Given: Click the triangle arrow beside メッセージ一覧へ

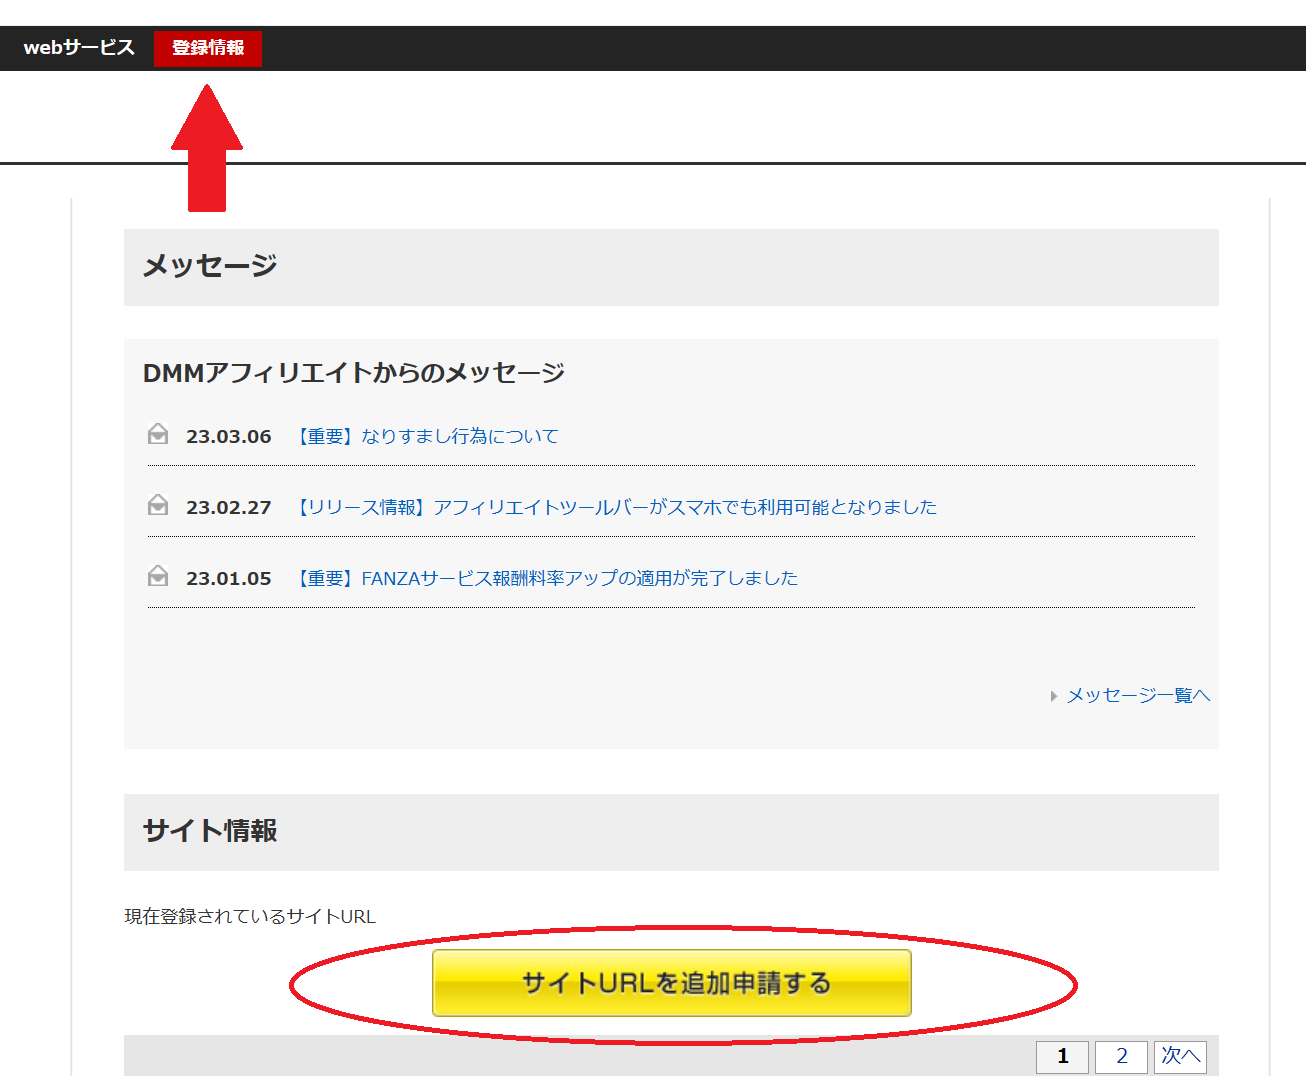Looking at the screenshot, I should (1054, 696).
